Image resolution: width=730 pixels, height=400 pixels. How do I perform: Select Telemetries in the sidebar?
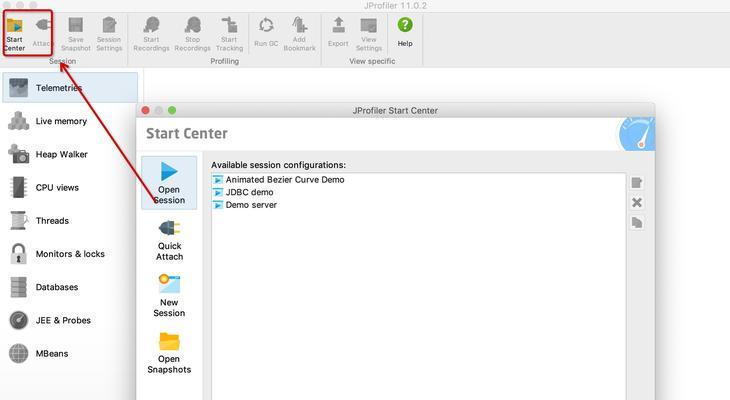70,88
